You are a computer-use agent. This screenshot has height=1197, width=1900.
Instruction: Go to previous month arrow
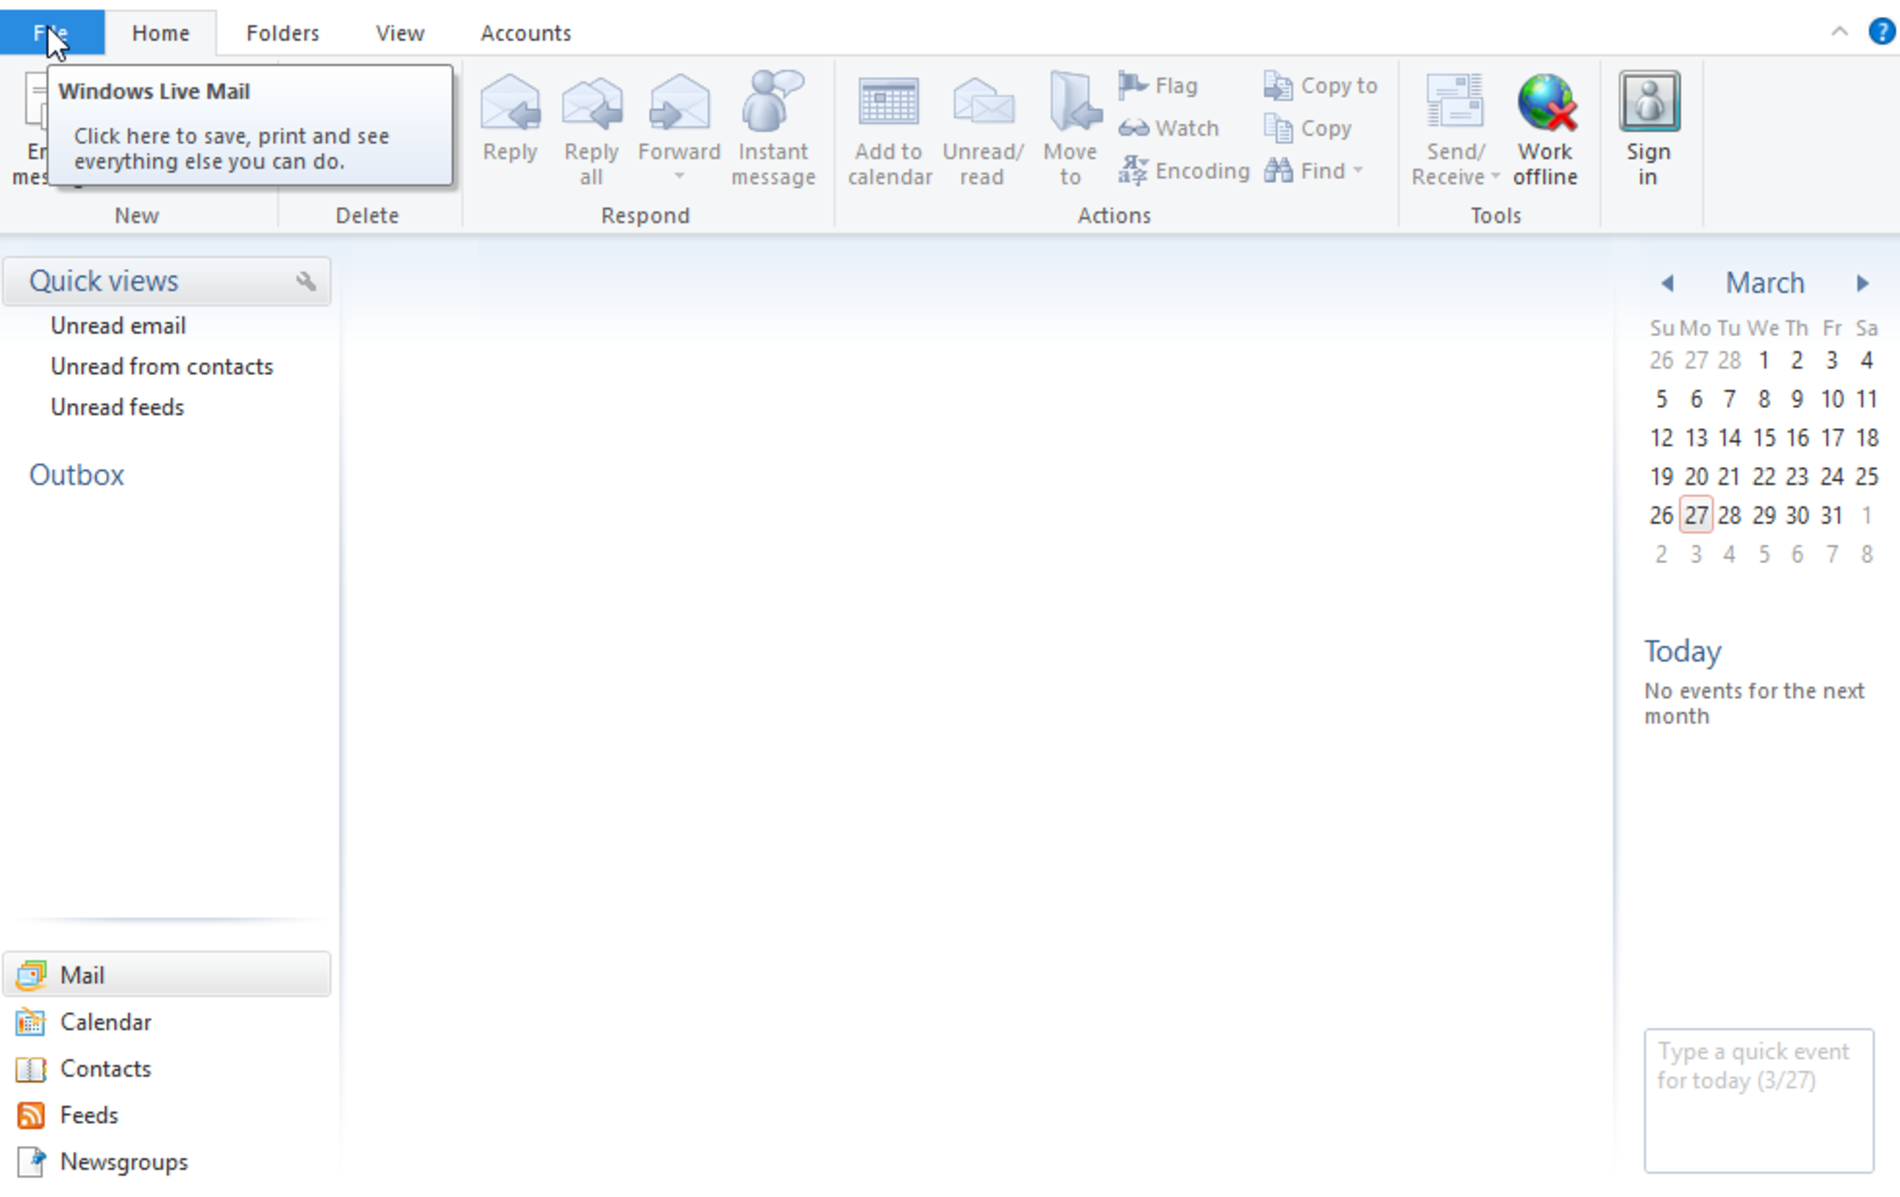[1667, 283]
